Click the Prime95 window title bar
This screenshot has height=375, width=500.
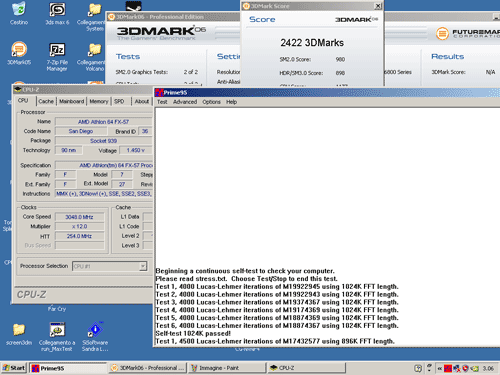327,93
